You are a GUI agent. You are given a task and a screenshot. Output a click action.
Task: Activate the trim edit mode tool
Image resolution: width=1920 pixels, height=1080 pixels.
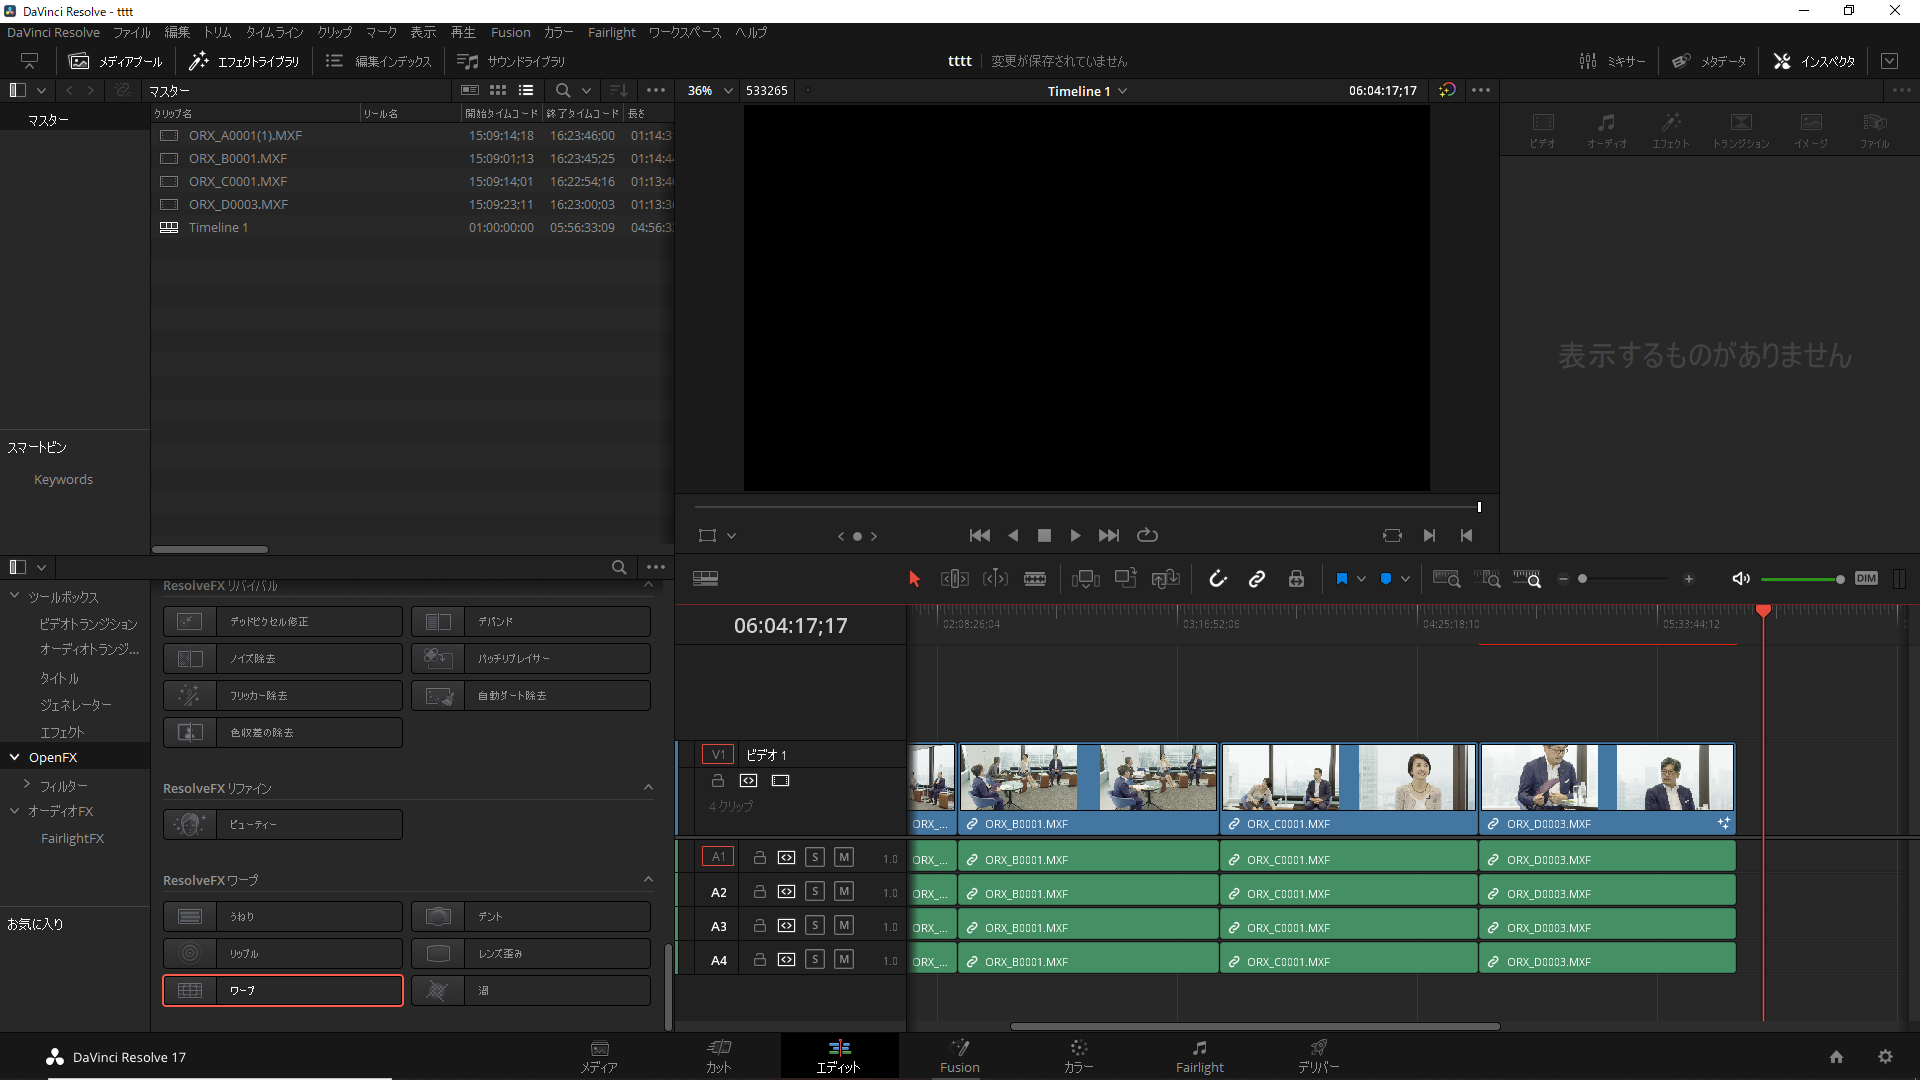[955, 579]
